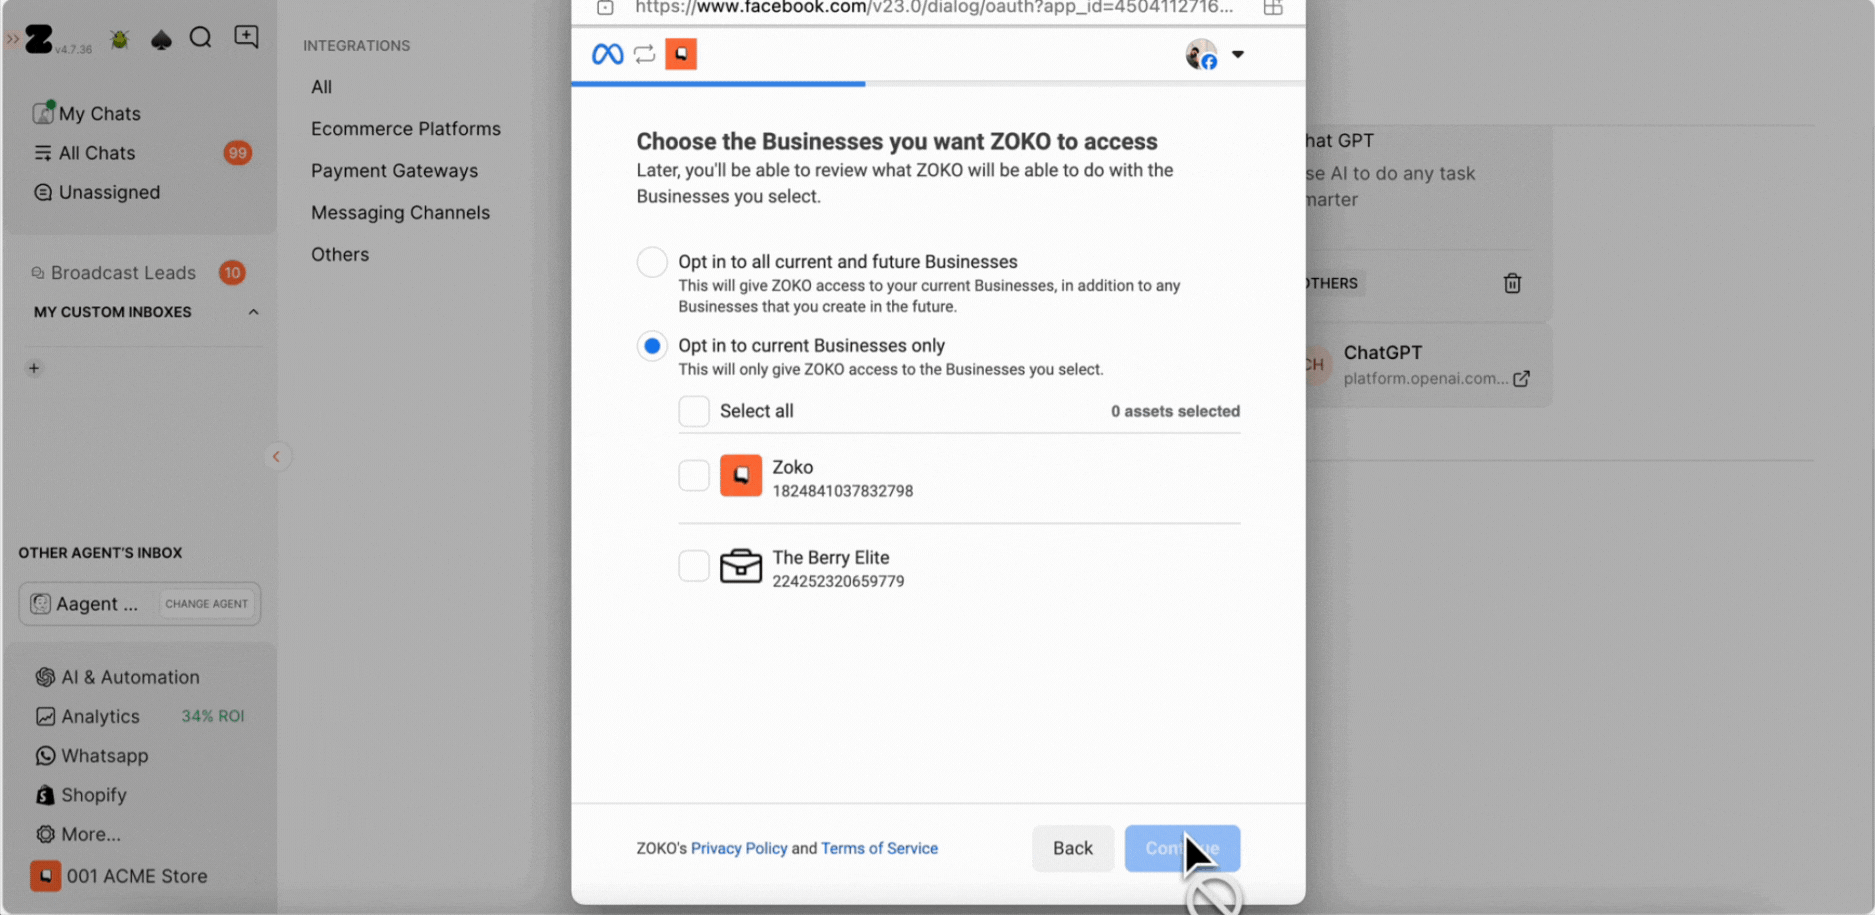Collapse My Custom Inboxes section

tap(253, 312)
